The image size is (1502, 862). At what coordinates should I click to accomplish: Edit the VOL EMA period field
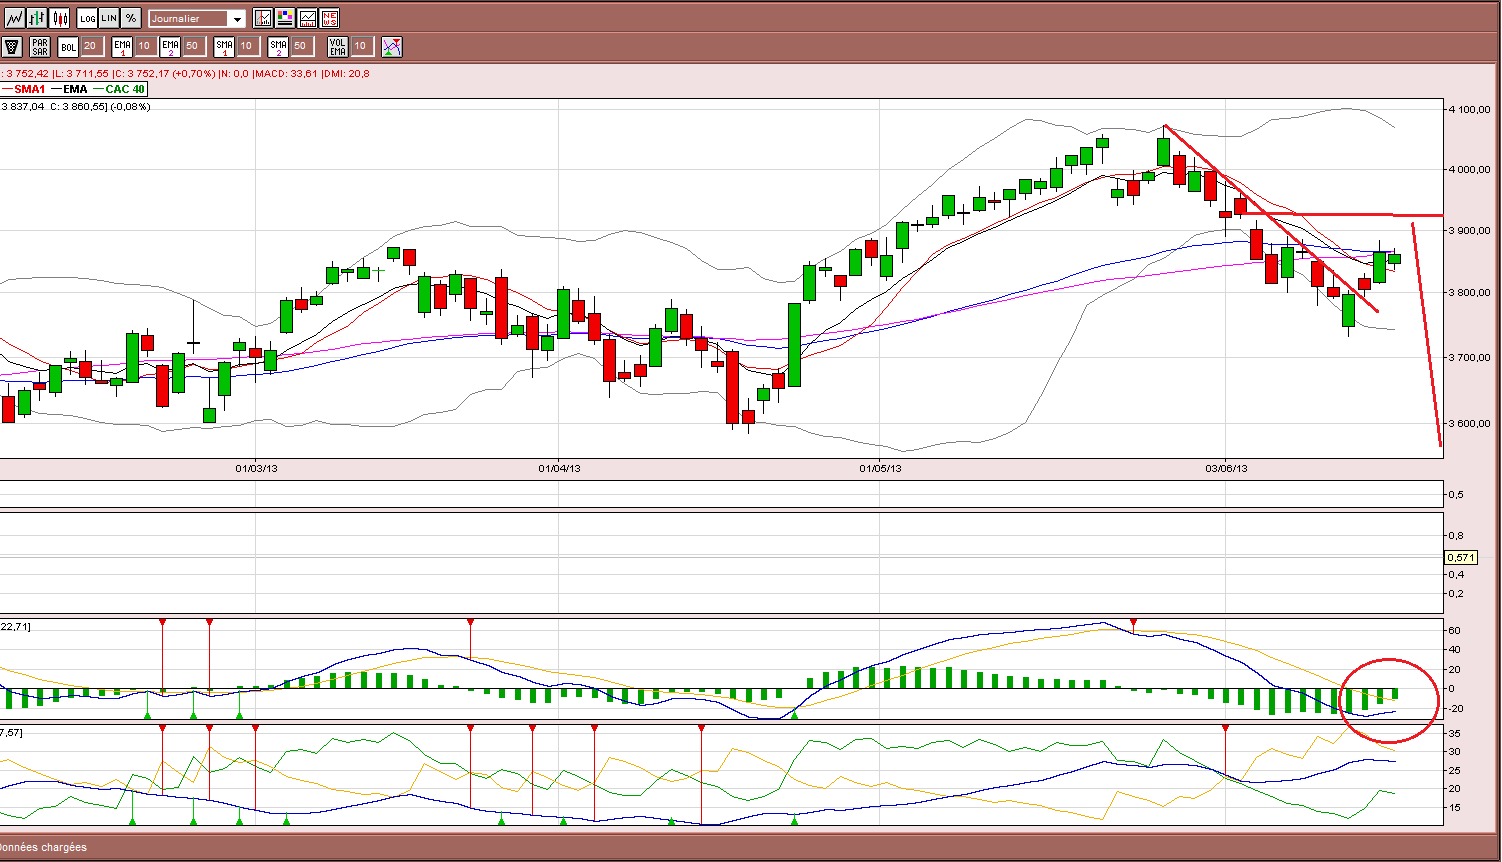(362, 46)
